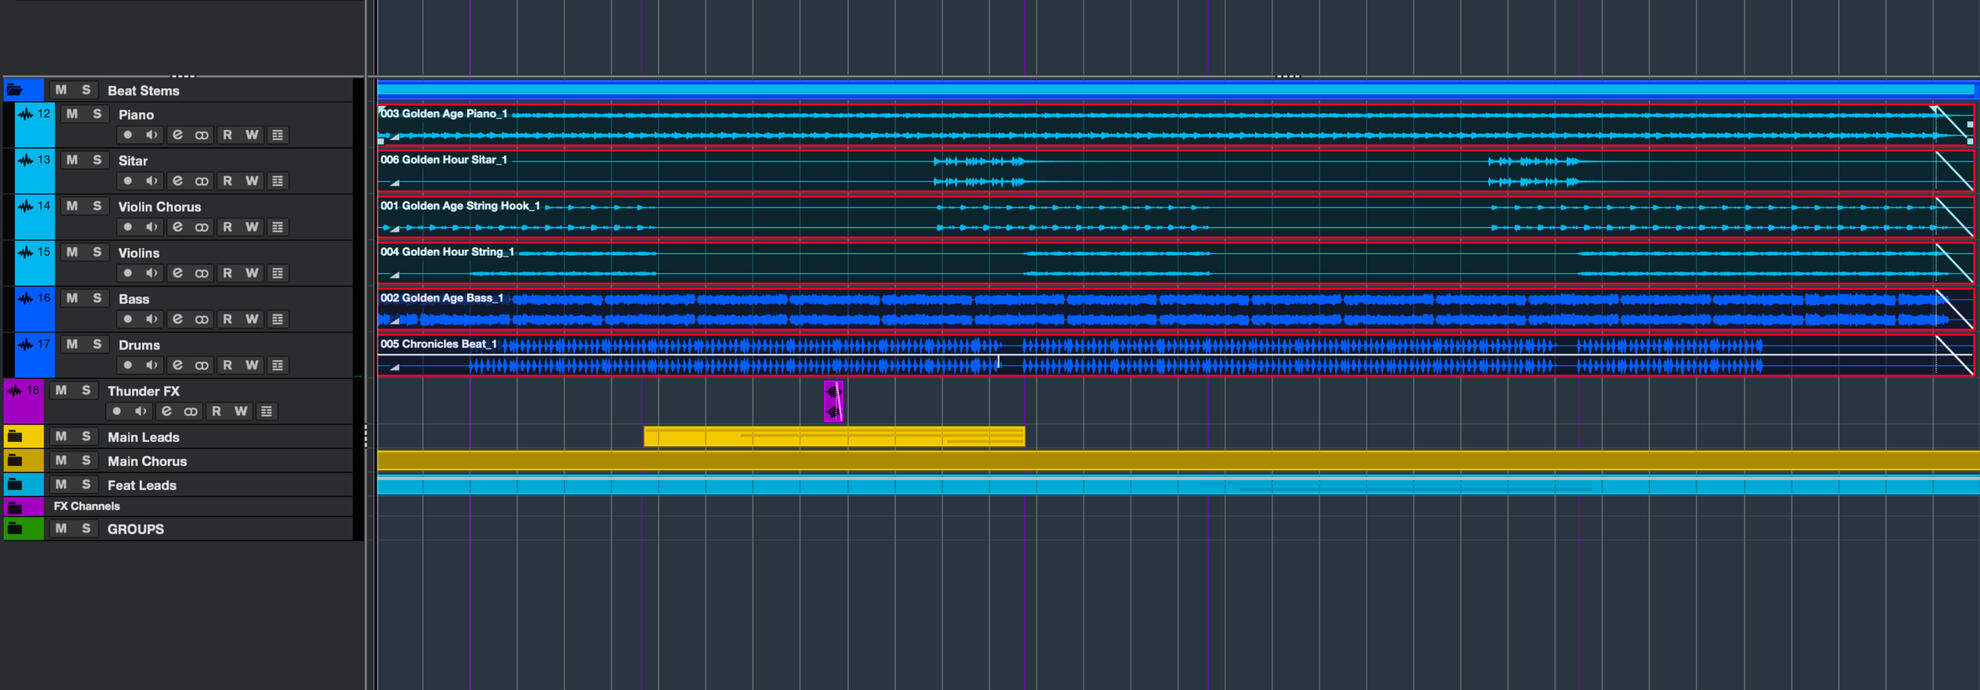Image resolution: width=1980 pixels, height=690 pixels.
Task: Toggle Read automation on the Piano track
Action: pyautogui.click(x=227, y=135)
